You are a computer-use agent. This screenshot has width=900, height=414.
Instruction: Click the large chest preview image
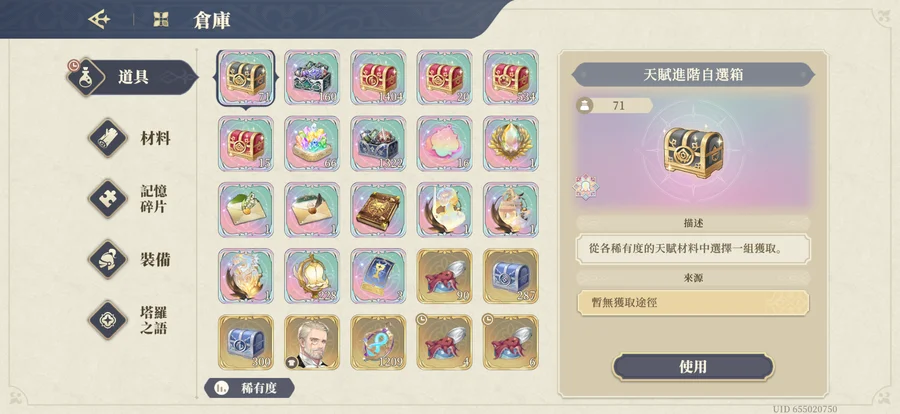click(x=693, y=152)
